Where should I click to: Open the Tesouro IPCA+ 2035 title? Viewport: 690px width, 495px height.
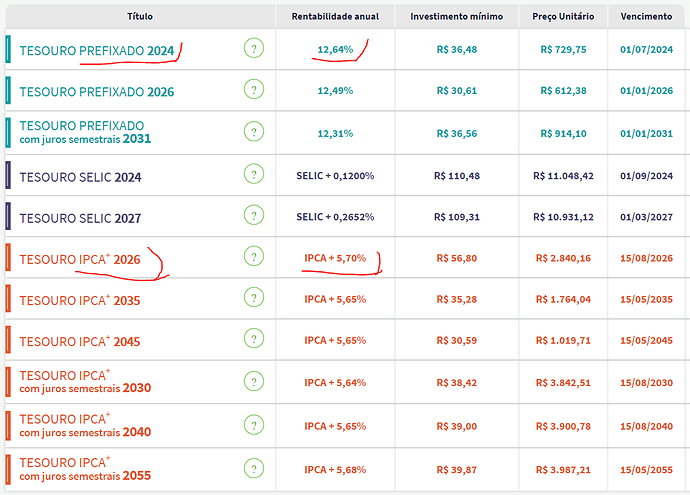[80, 300]
